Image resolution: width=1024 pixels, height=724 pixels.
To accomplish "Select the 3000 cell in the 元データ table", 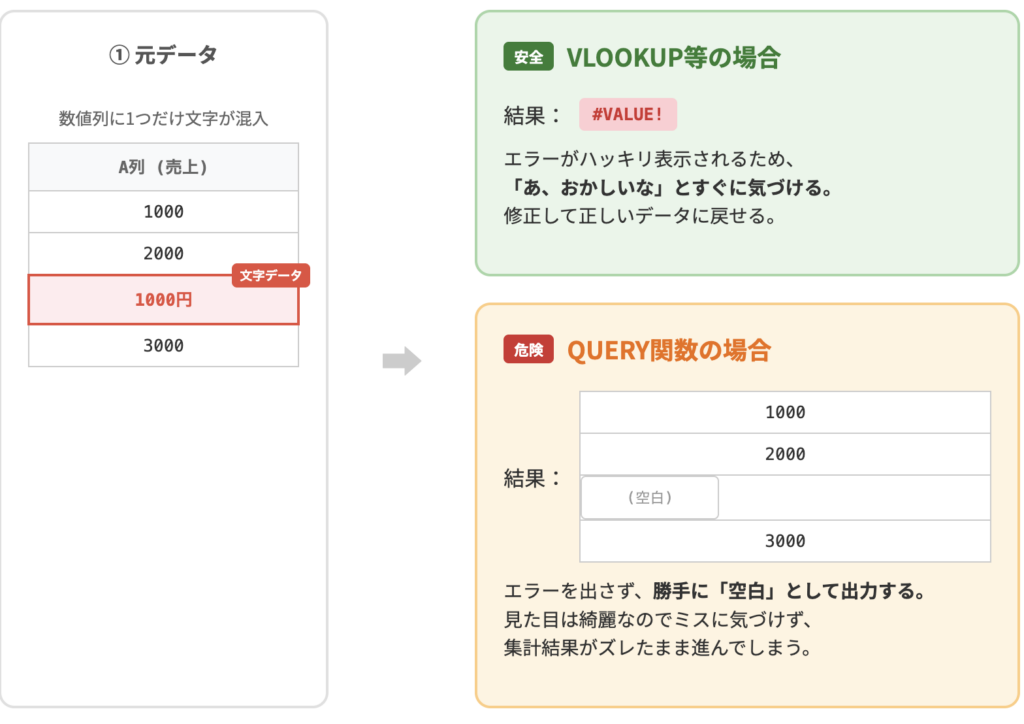I will [x=163, y=345].
